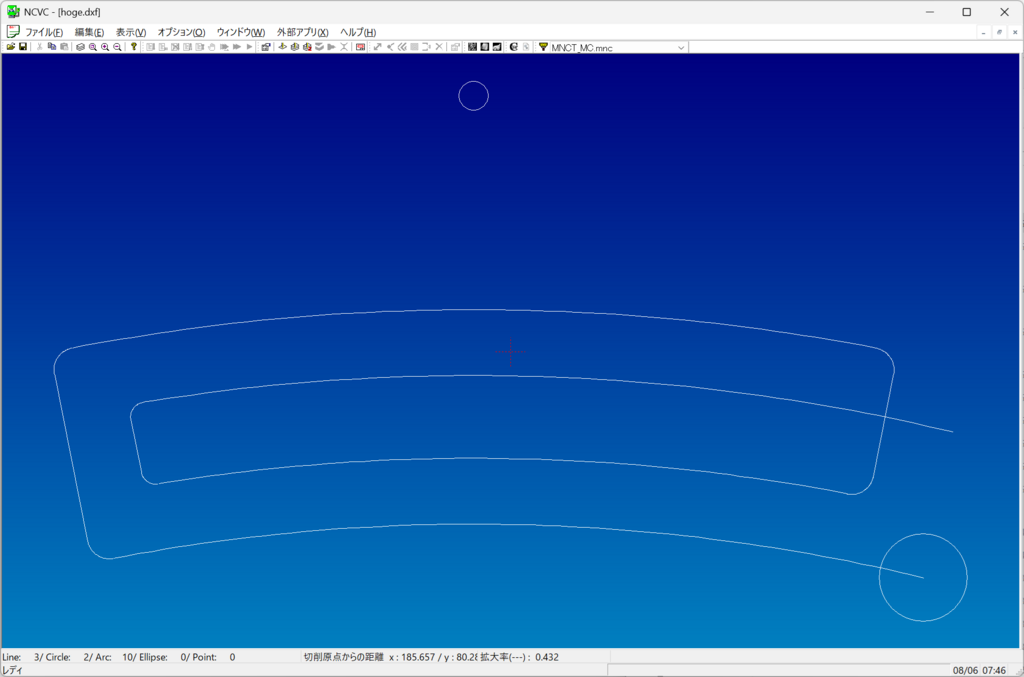This screenshot has width=1024, height=677.
Task: Click the 切削原点からの距離 coordinate readout
Action: click(391, 657)
